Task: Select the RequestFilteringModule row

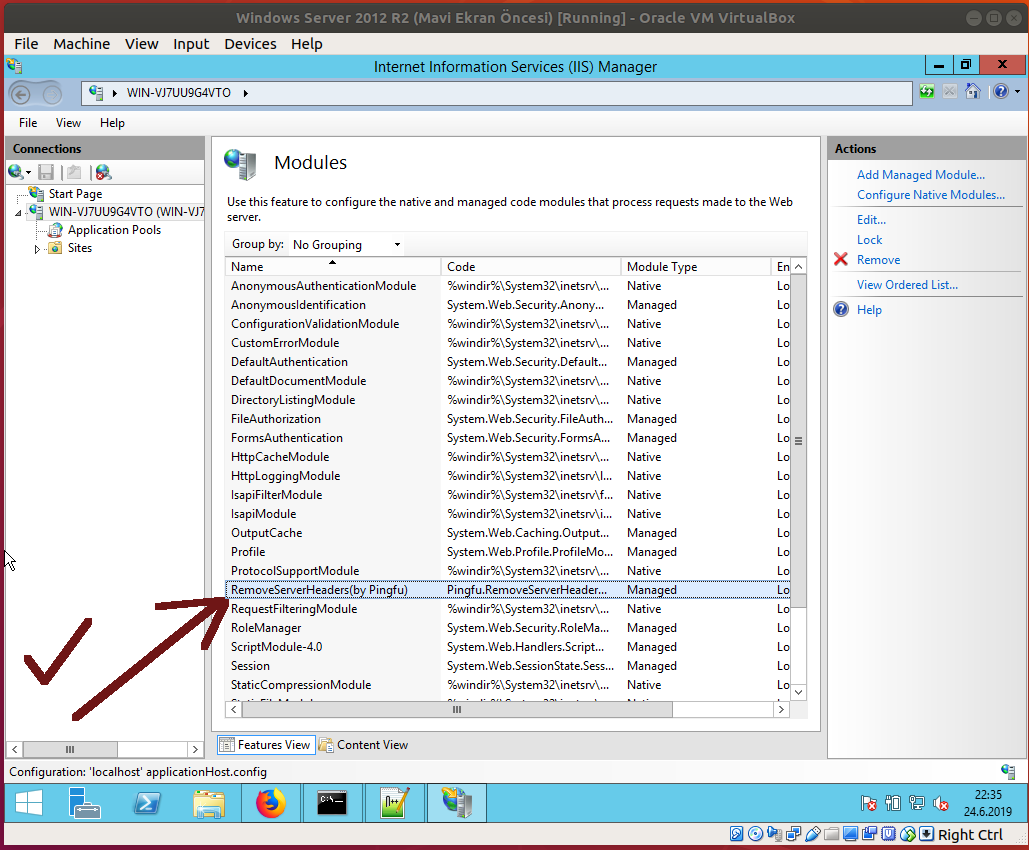Action: pyautogui.click(x=508, y=608)
